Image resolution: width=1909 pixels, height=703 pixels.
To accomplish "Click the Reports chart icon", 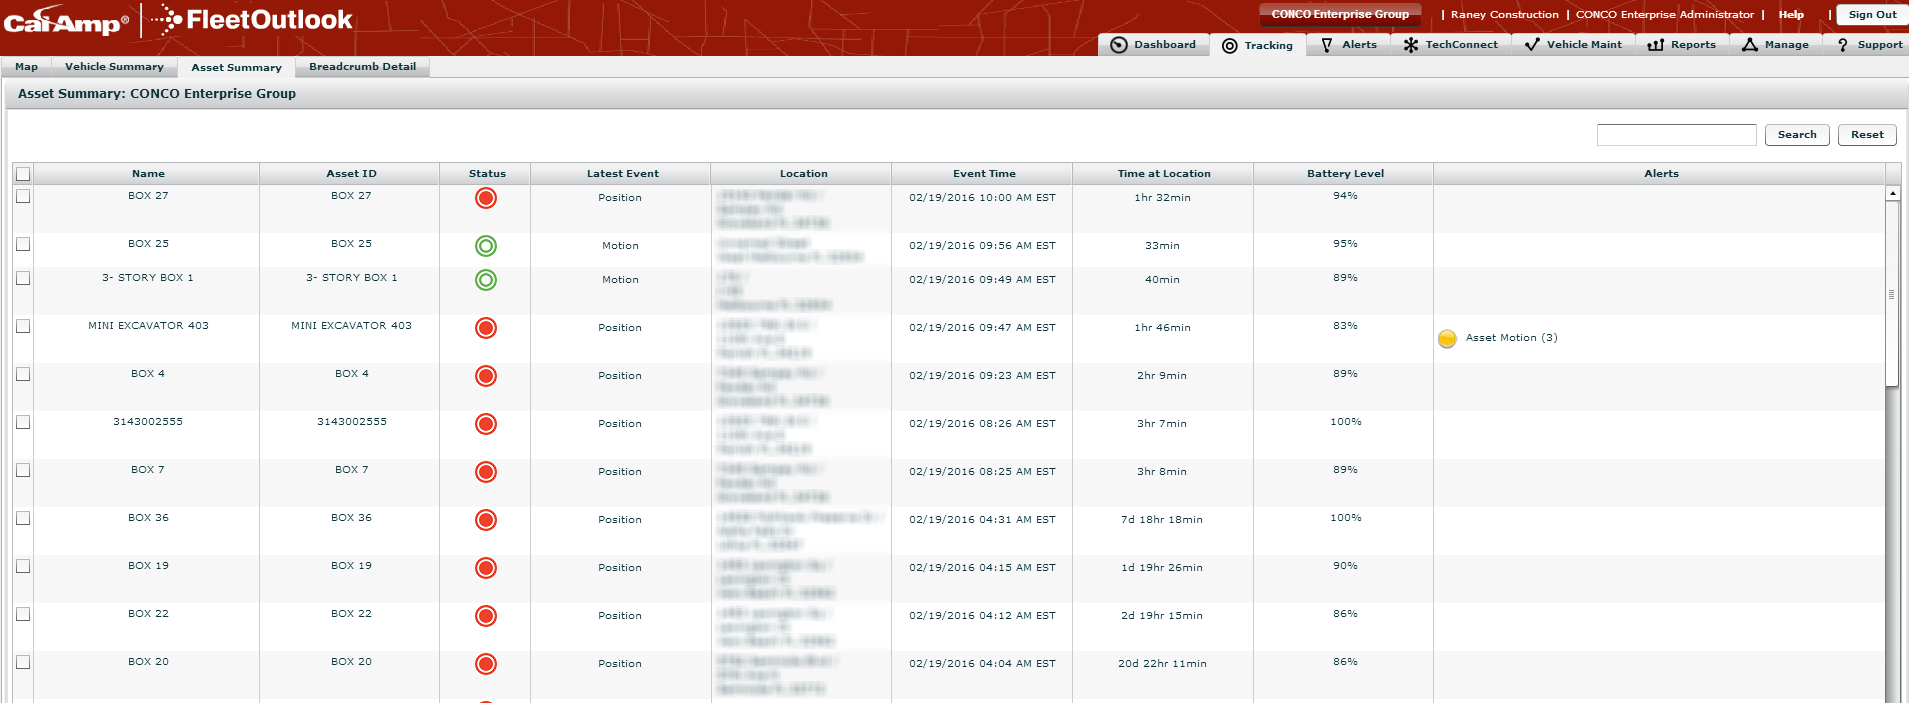I will pos(1655,45).
